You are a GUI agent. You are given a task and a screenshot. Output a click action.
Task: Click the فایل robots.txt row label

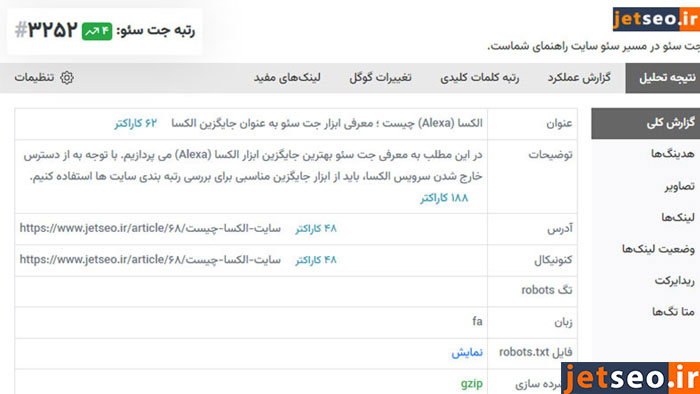535,353
